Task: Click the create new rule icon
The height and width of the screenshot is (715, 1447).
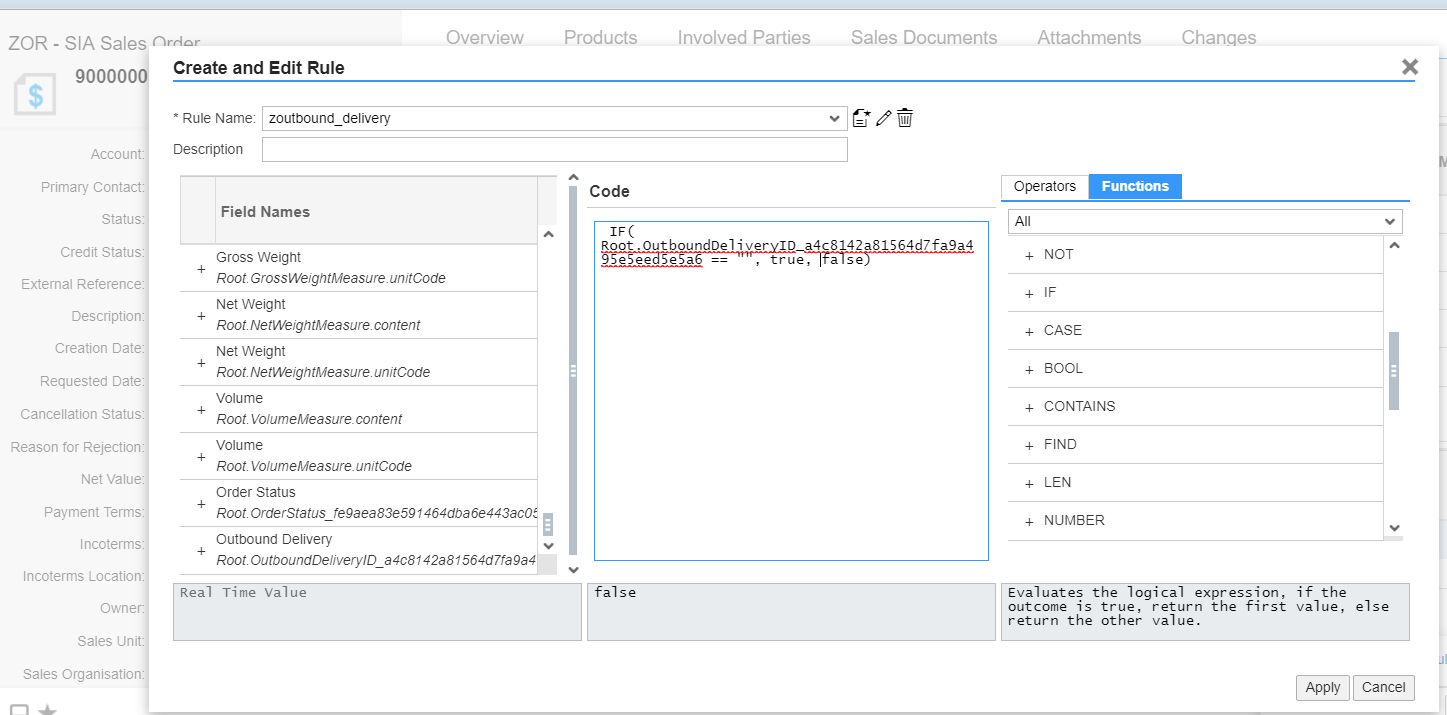Action: (x=861, y=118)
